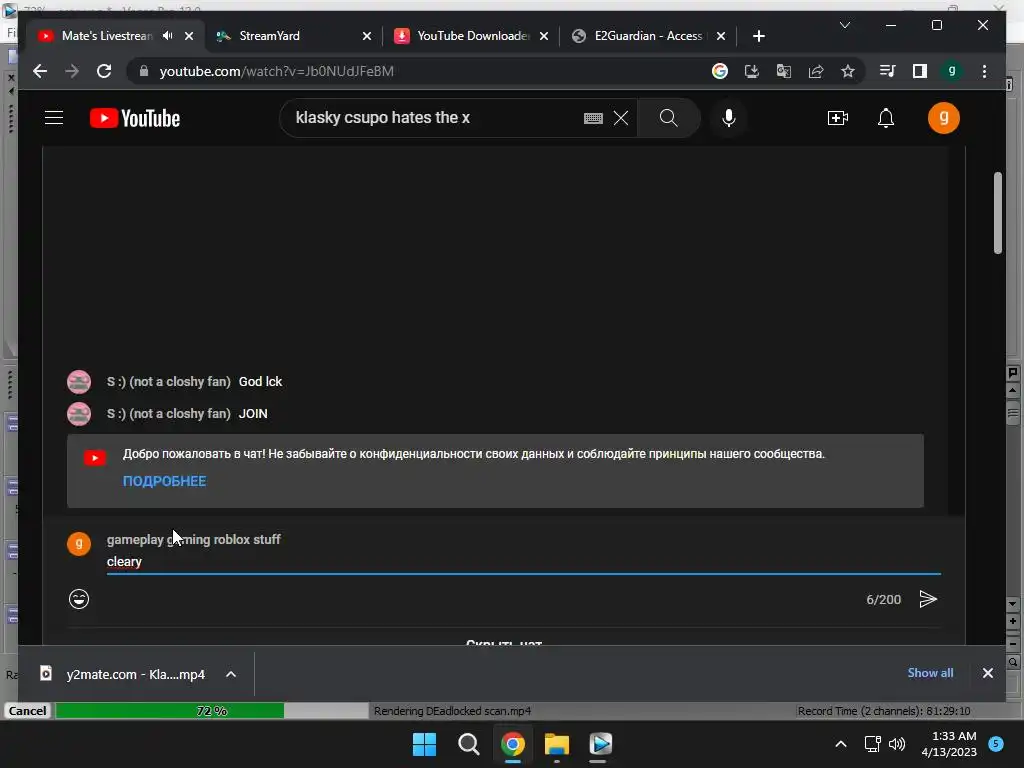Select the Mate's Livestream tab
Viewport: 1024px width, 768px height.
click(106, 36)
